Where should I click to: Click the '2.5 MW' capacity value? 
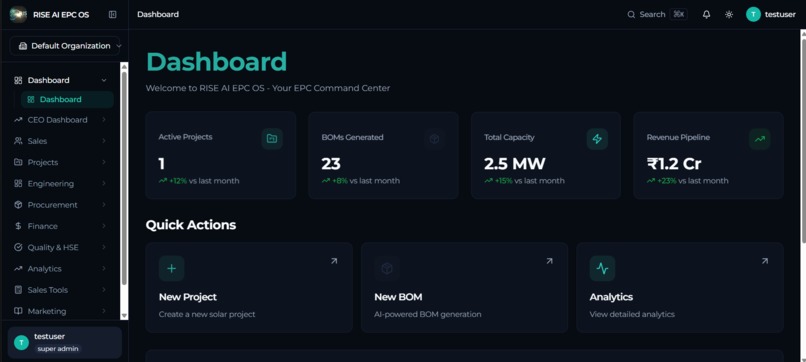pos(515,164)
